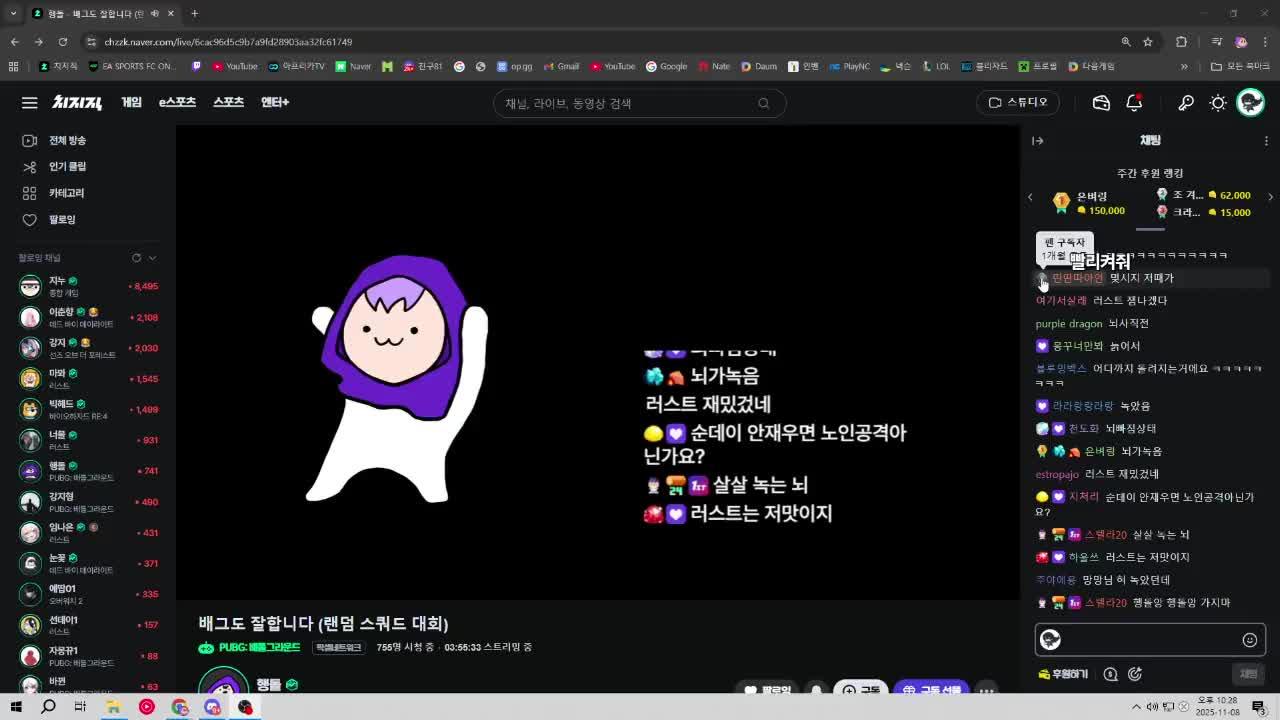The height and width of the screenshot is (720, 1280).
Task: Refresh the 팔로잉 채널 list in the sidebar
Action: pos(137,257)
